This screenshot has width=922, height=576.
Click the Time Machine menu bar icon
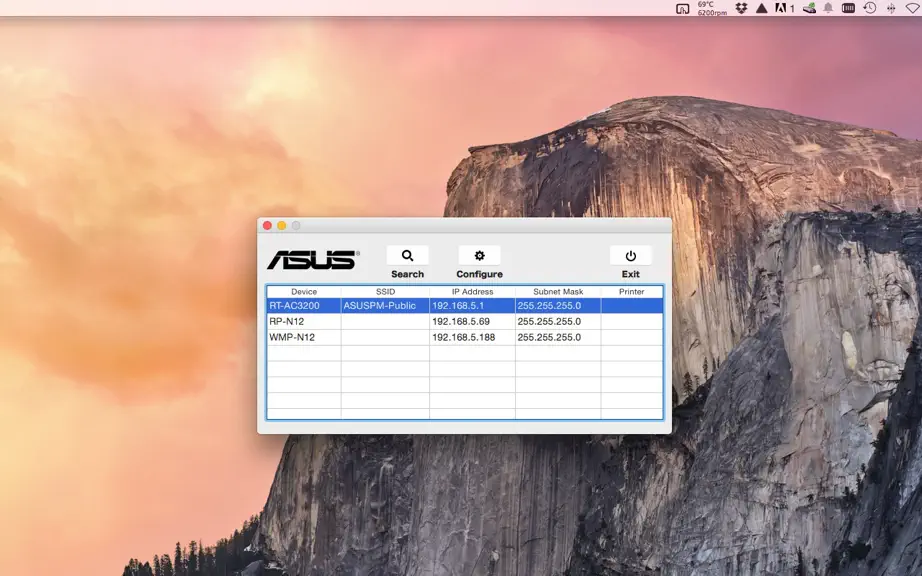pos(870,8)
